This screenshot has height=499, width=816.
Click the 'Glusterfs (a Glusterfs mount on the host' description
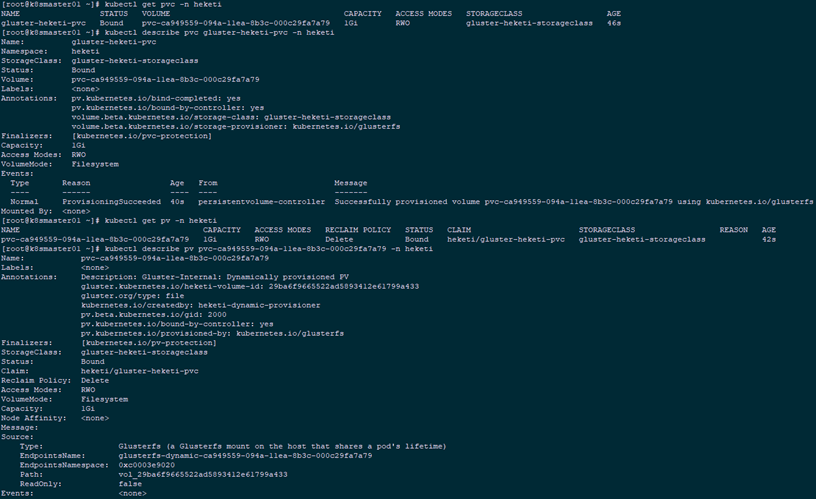coord(282,446)
